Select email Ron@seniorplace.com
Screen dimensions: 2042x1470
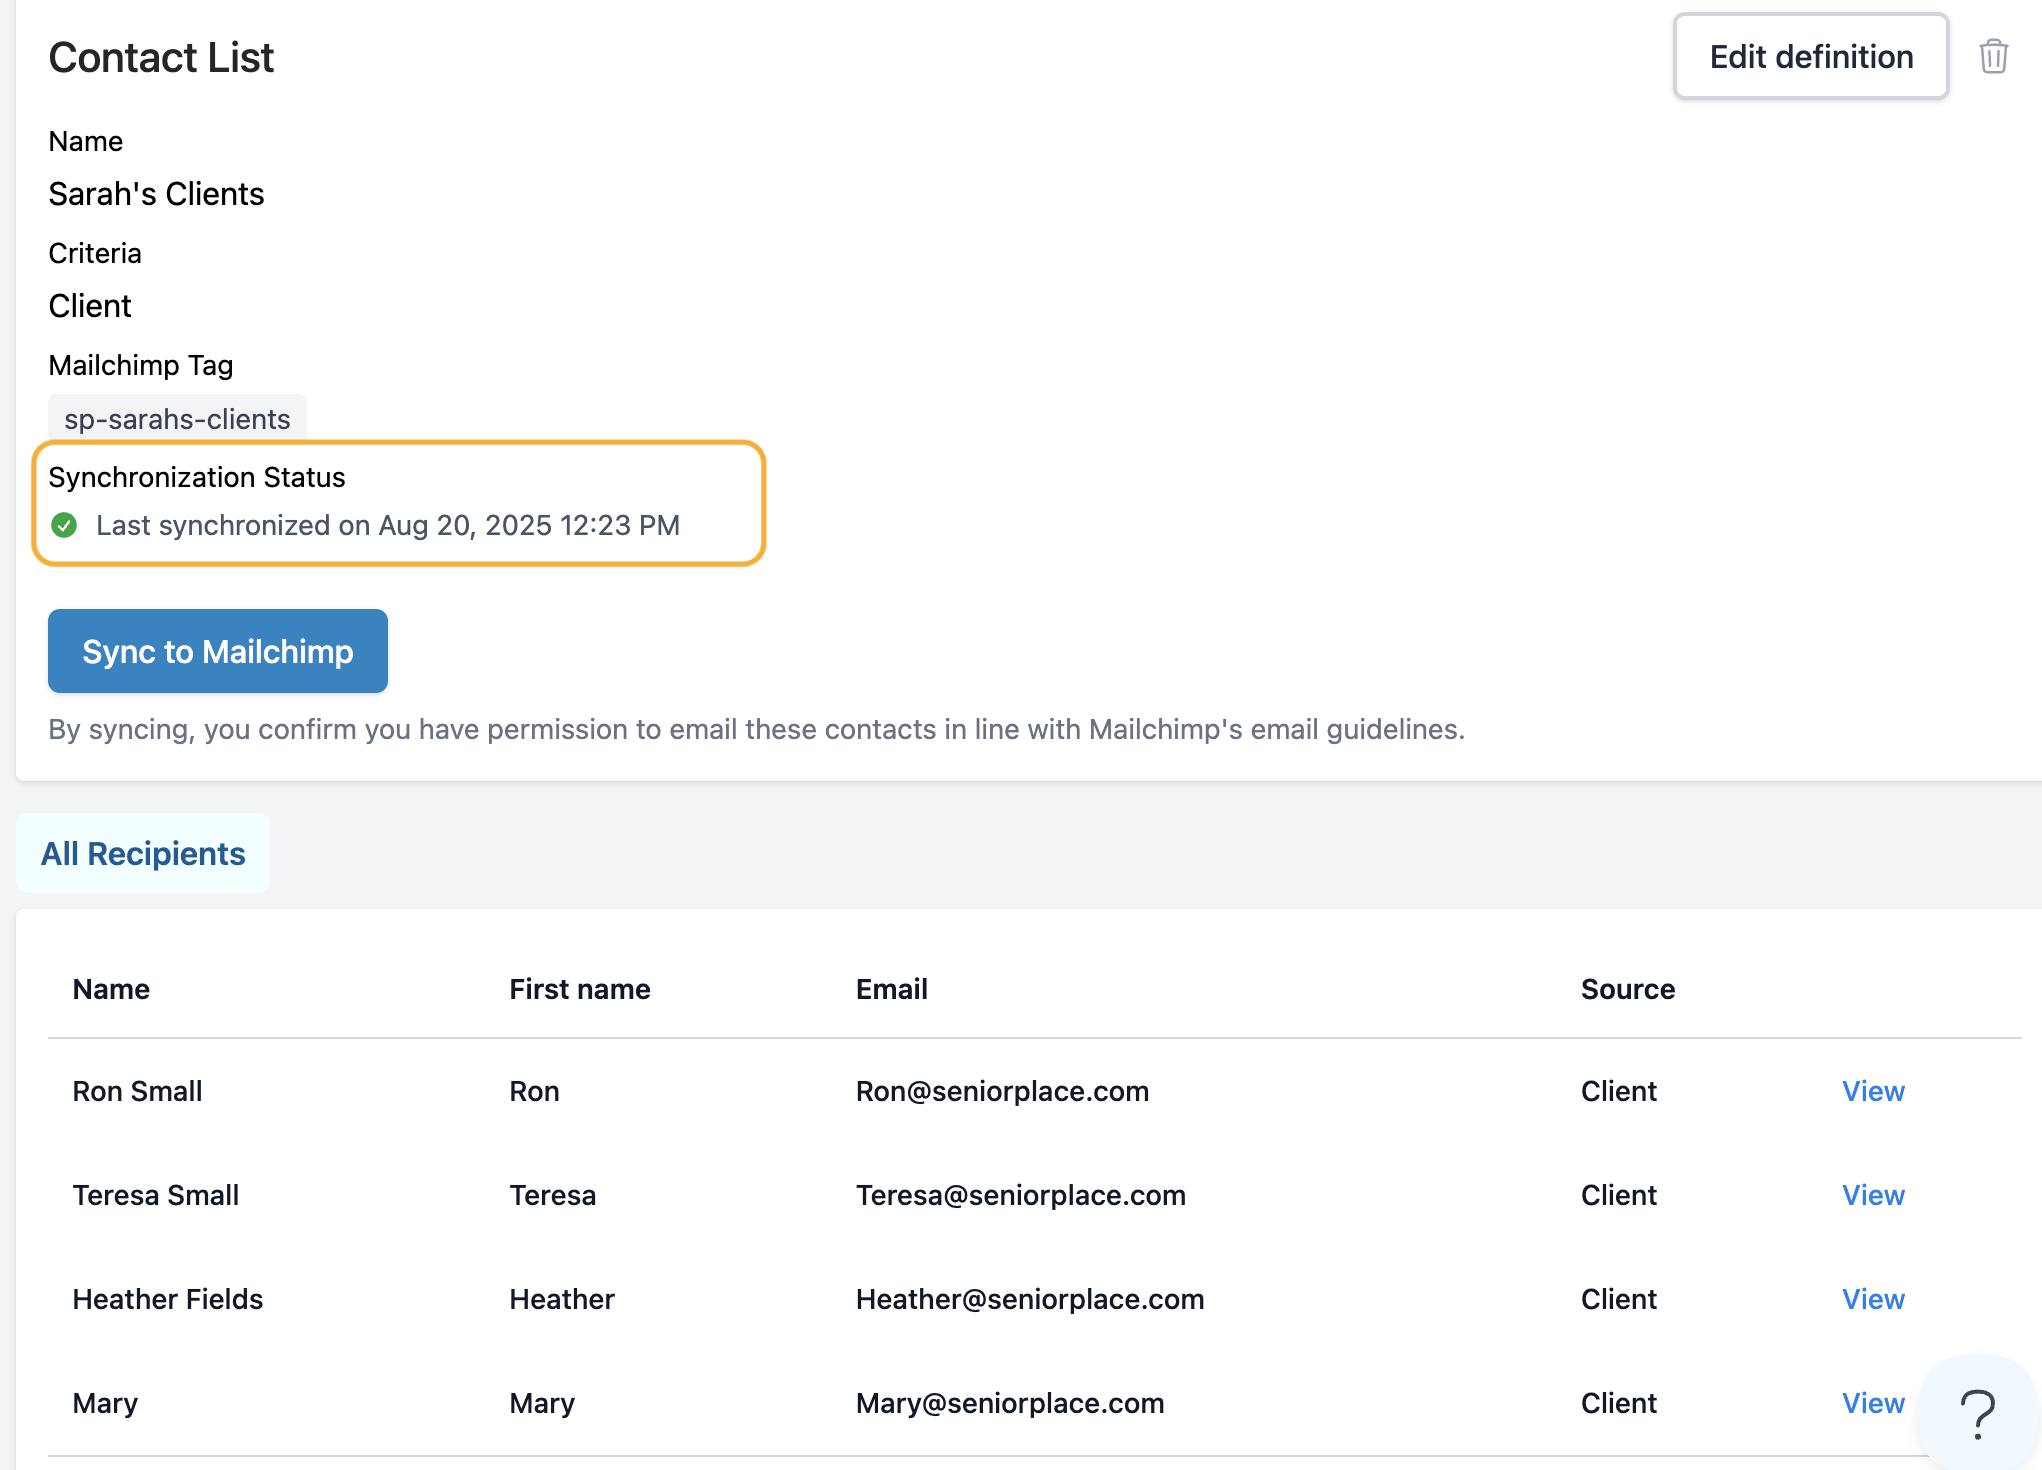click(1002, 1091)
